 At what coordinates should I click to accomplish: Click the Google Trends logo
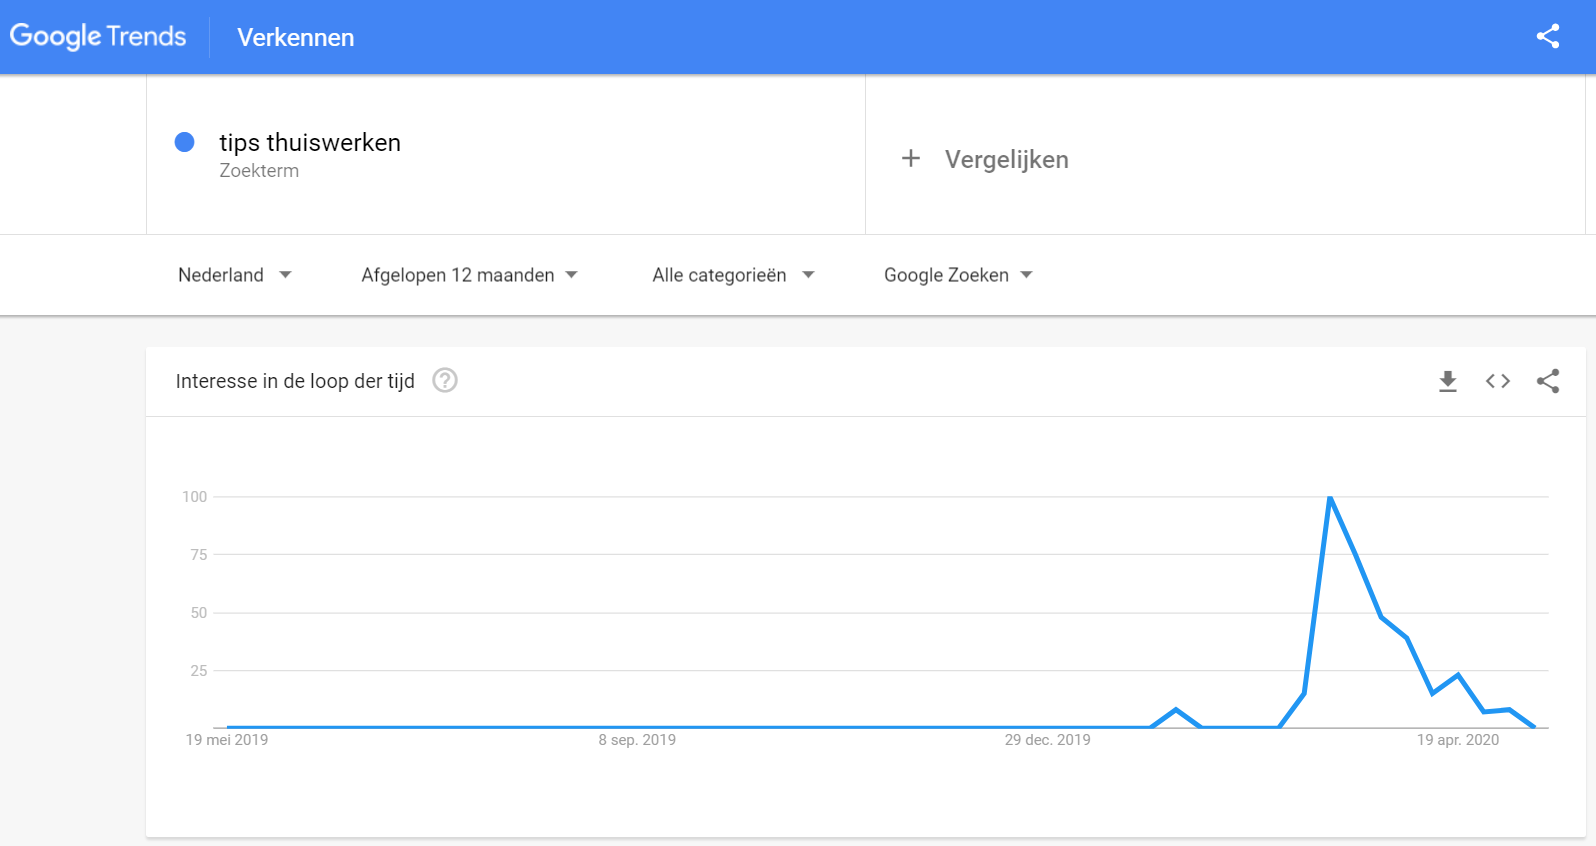98,37
